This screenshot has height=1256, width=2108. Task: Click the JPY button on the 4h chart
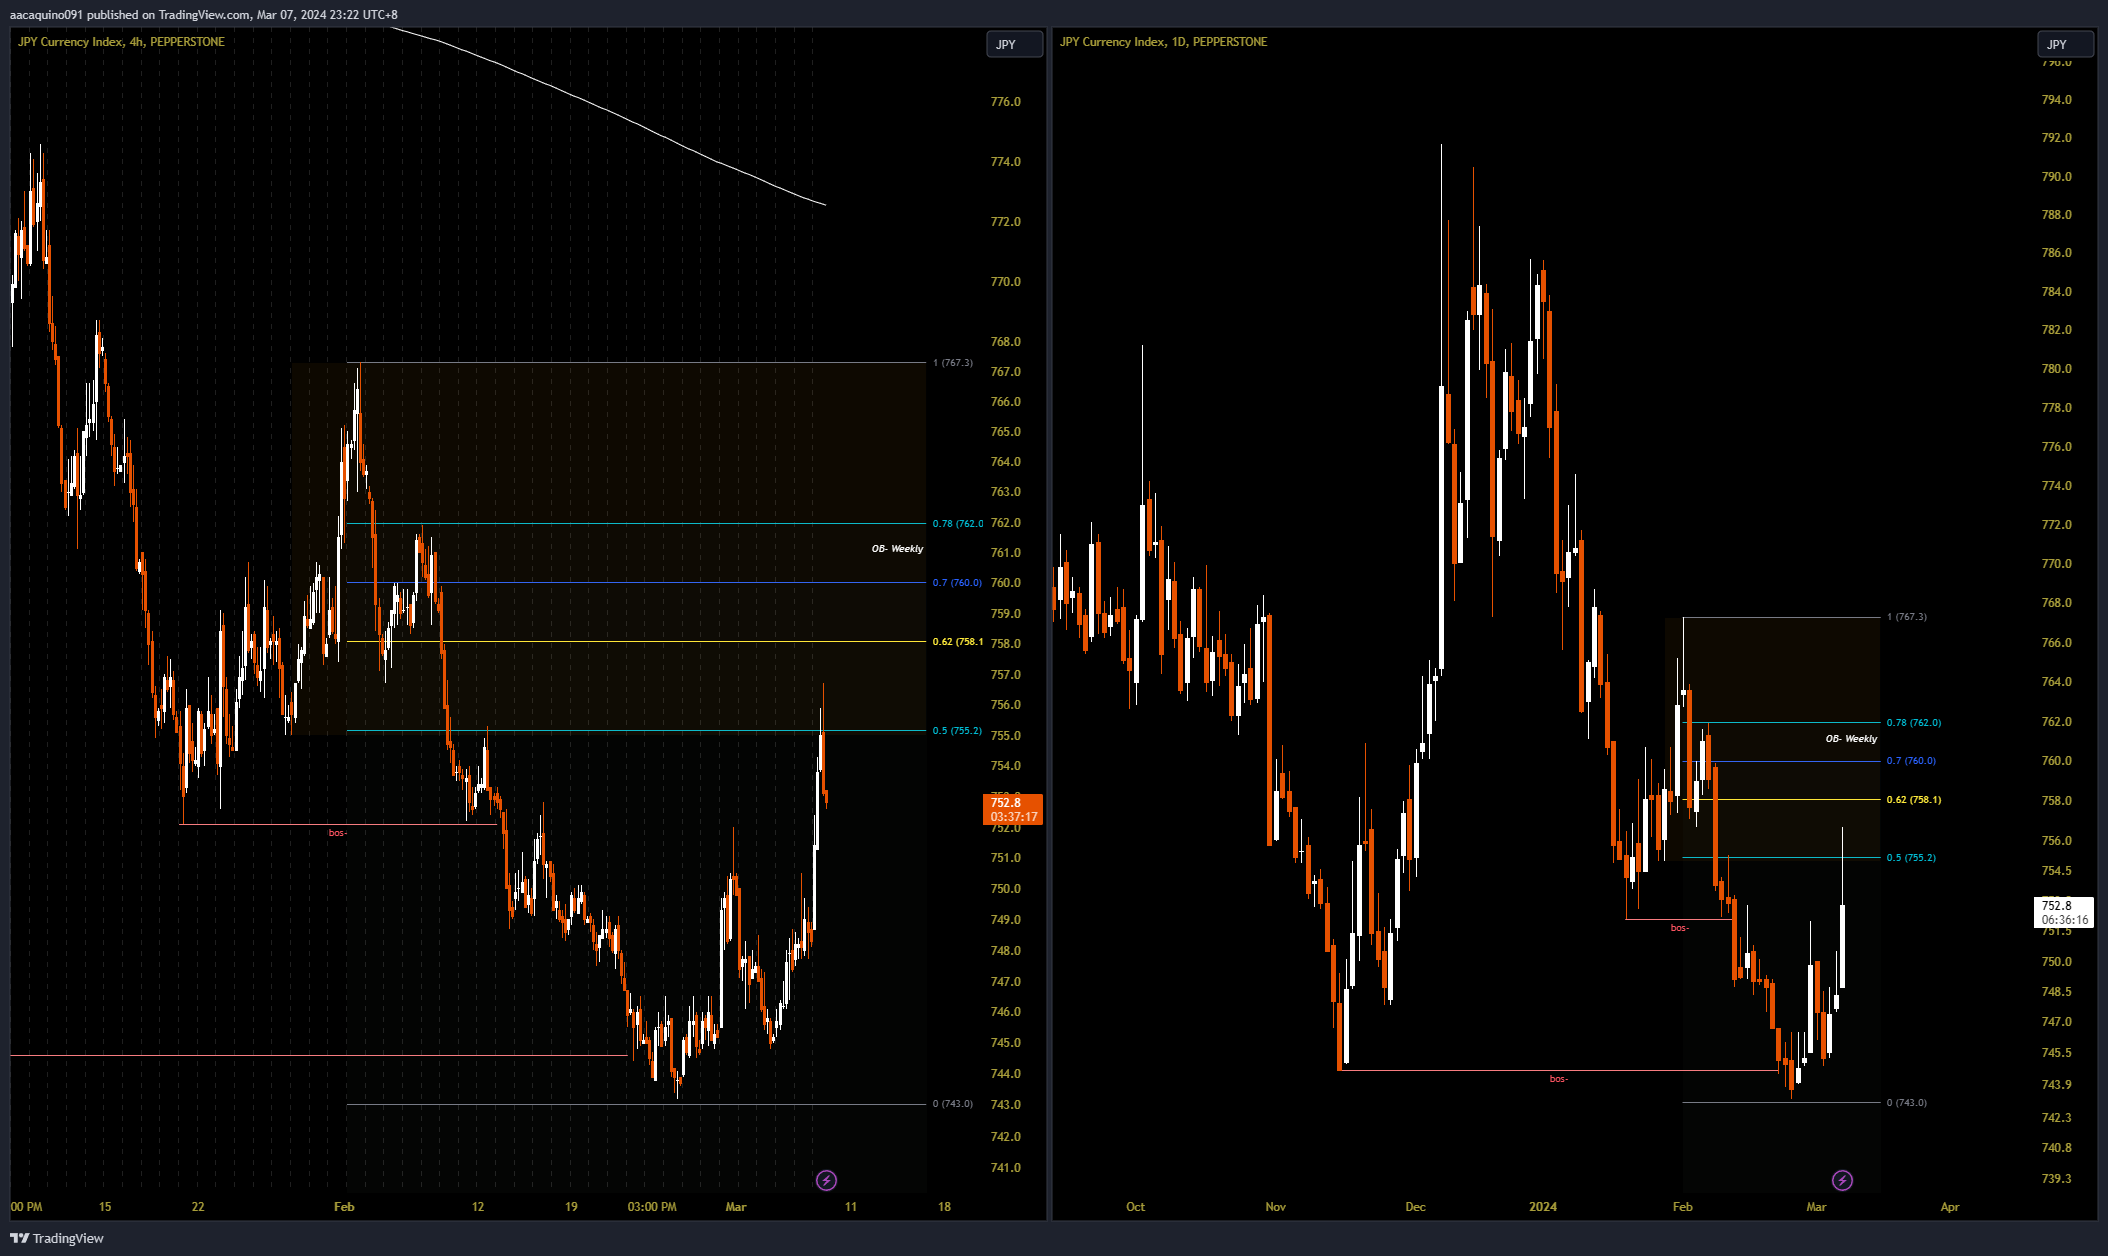(1015, 45)
